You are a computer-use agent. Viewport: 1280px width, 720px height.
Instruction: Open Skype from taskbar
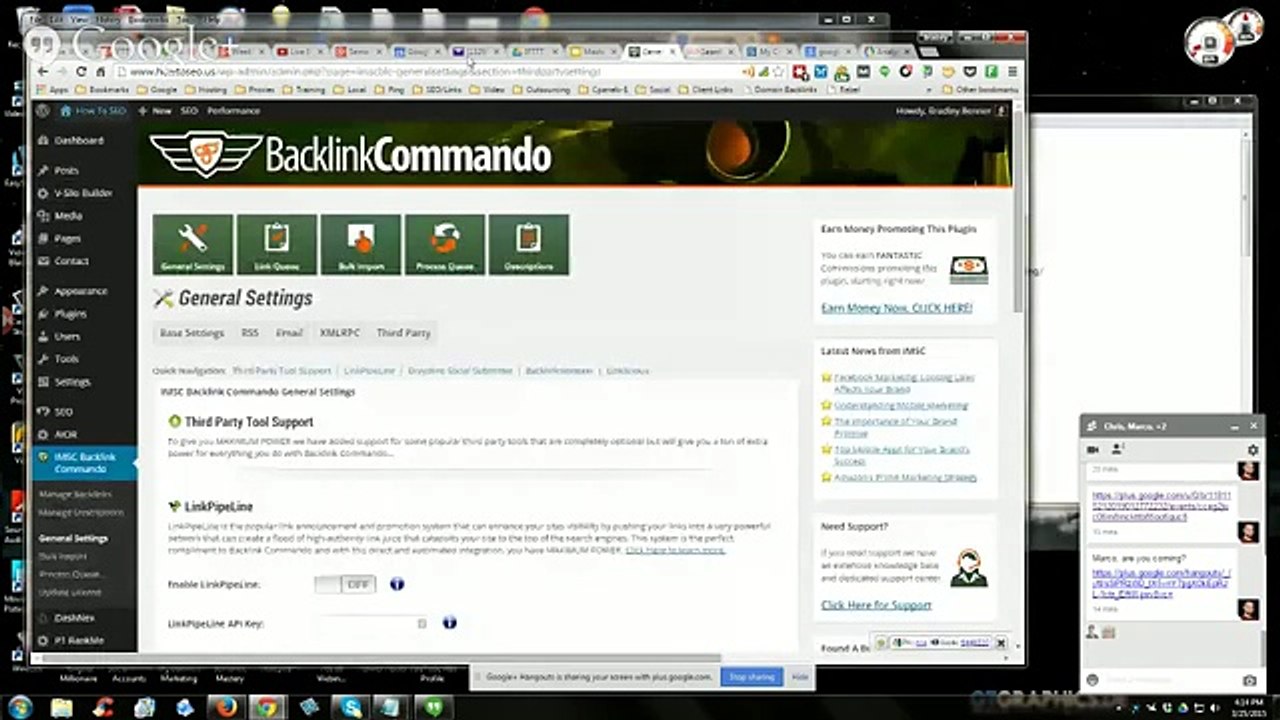tap(352, 707)
